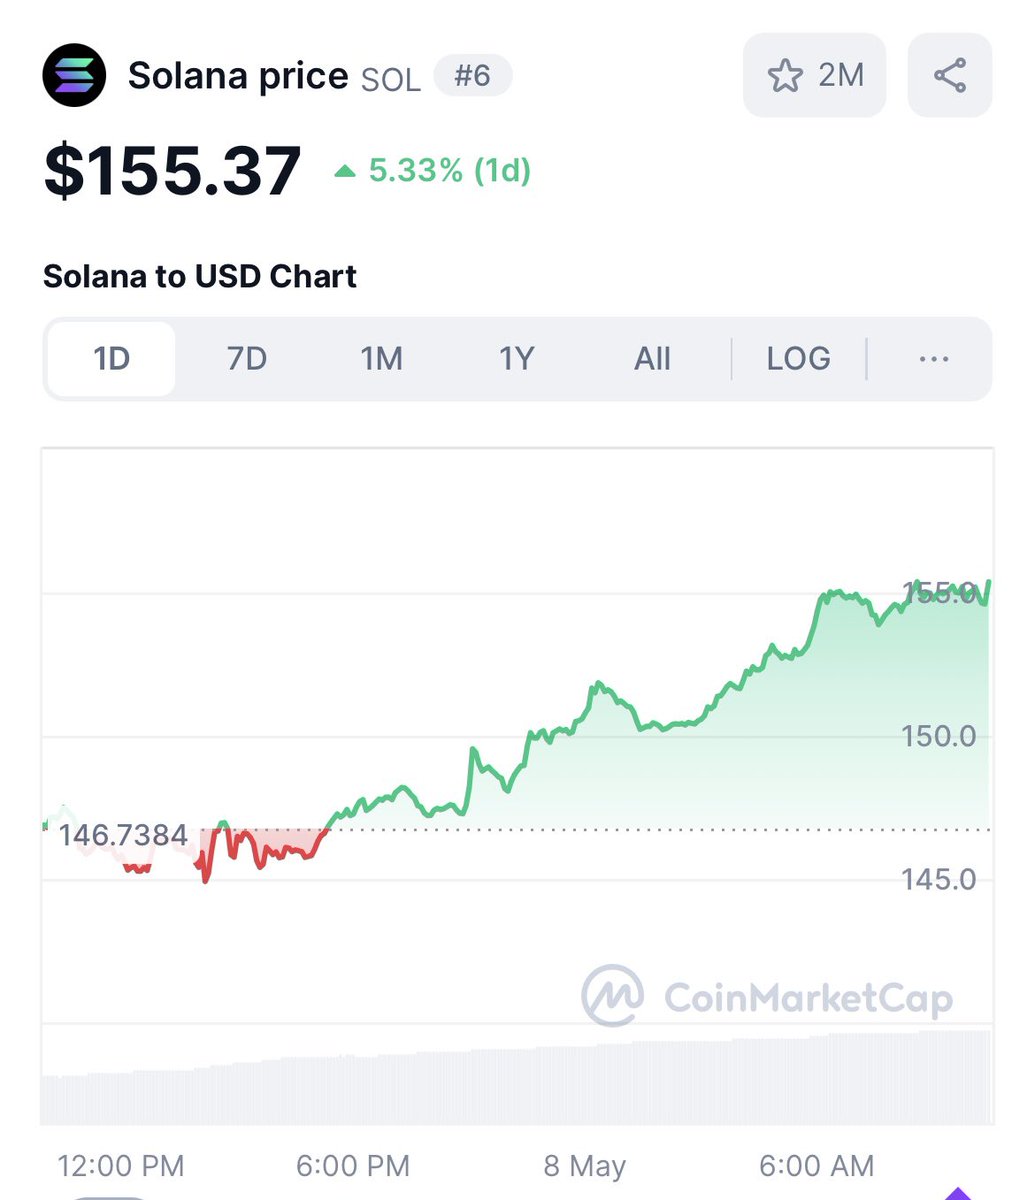1035x1200 pixels.
Task: Click the 146.7384 opening price label
Action: coord(123,835)
